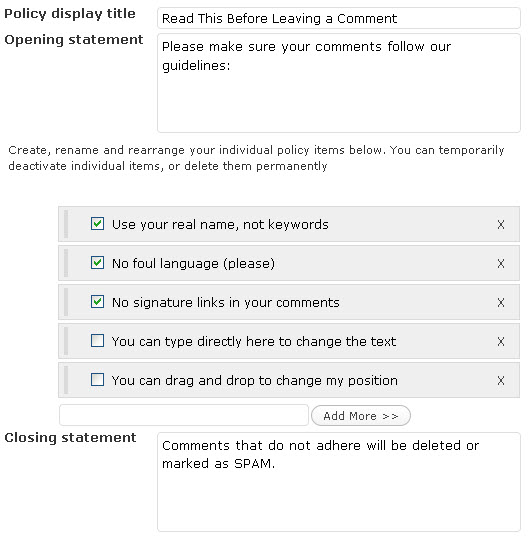The height and width of the screenshot is (539, 528).
Task: Activate 'You can drag and drop' checkbox
Action: click(97, 380)
